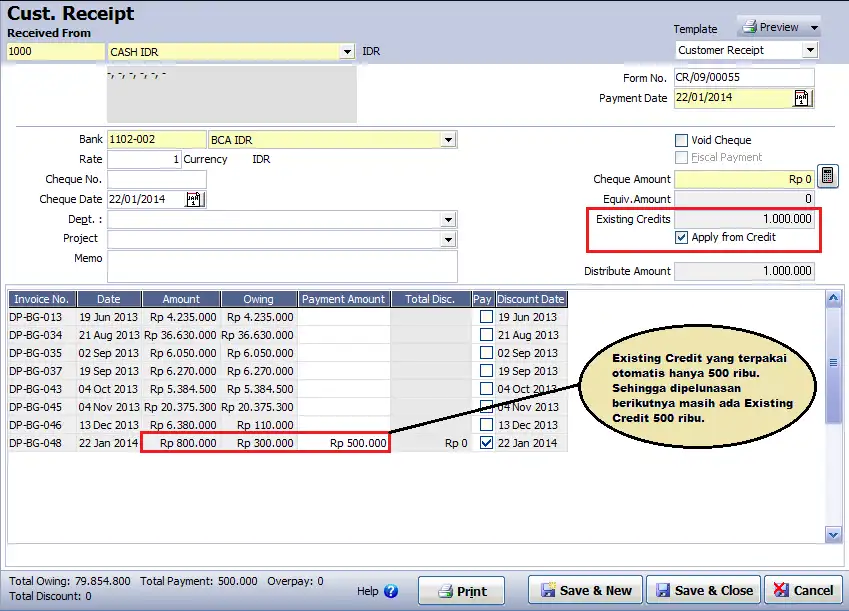Select invoice row DP-BG-013
This screenshot has height=611, width=849.
point(288,317)
